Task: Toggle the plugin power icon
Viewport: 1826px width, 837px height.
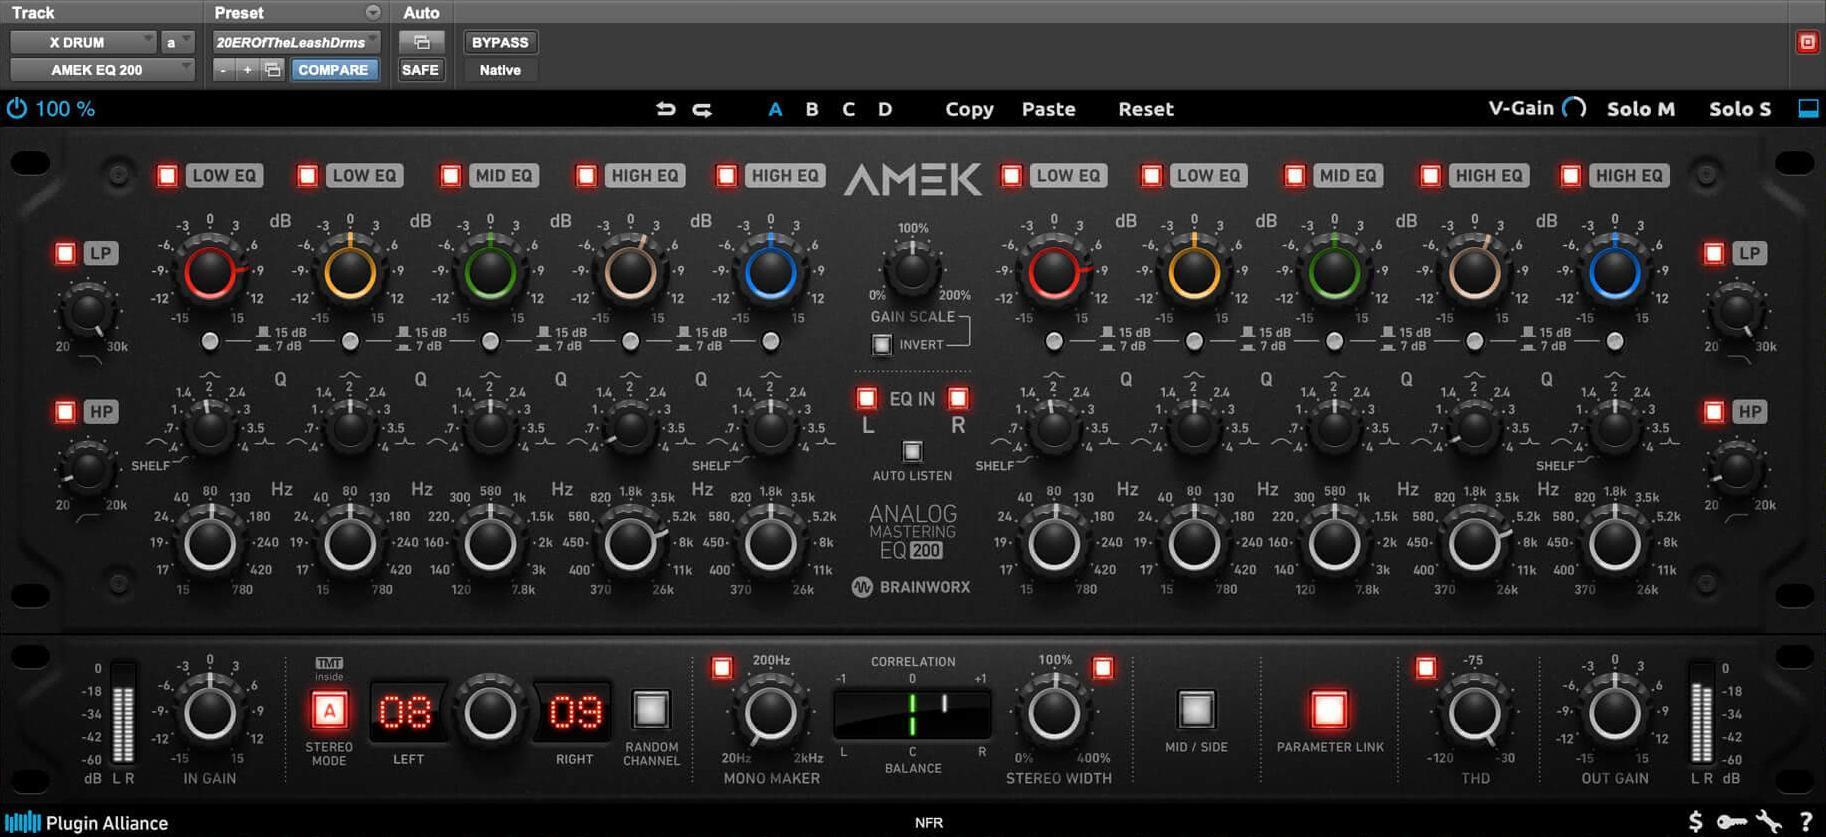Action: point(17,108)
